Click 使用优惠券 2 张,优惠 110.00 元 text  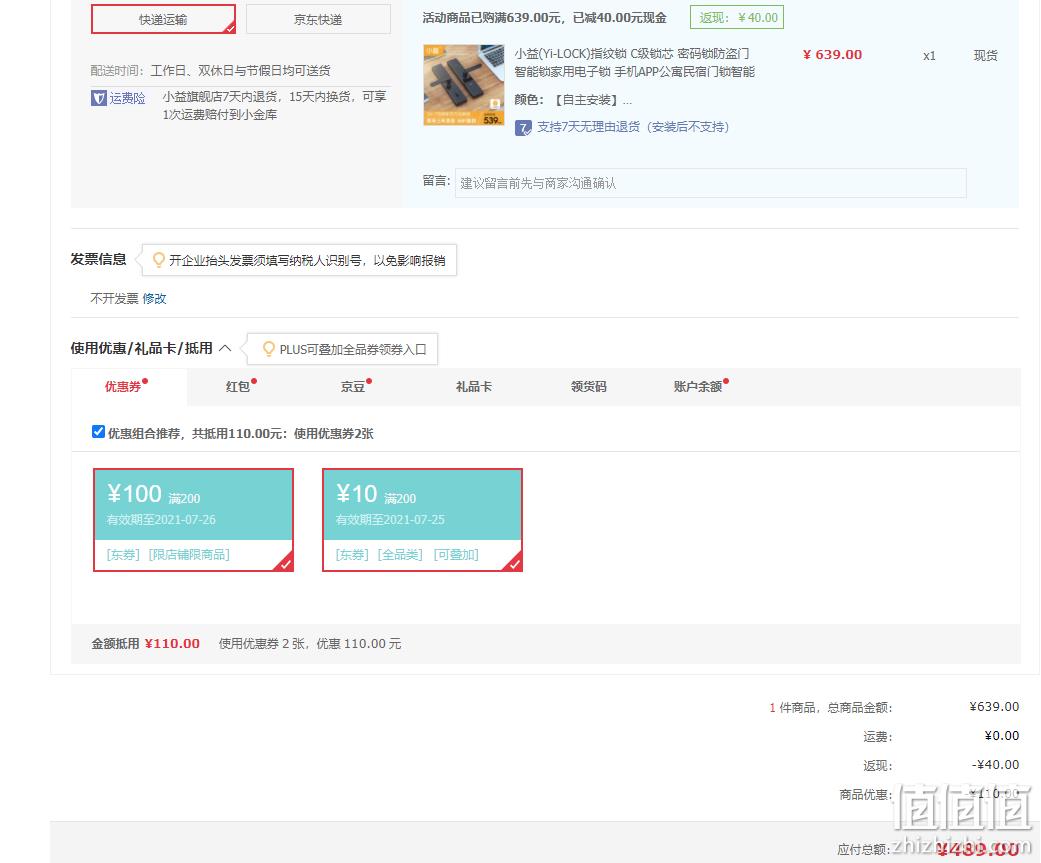pyautogui.click(x=310, y=643)
